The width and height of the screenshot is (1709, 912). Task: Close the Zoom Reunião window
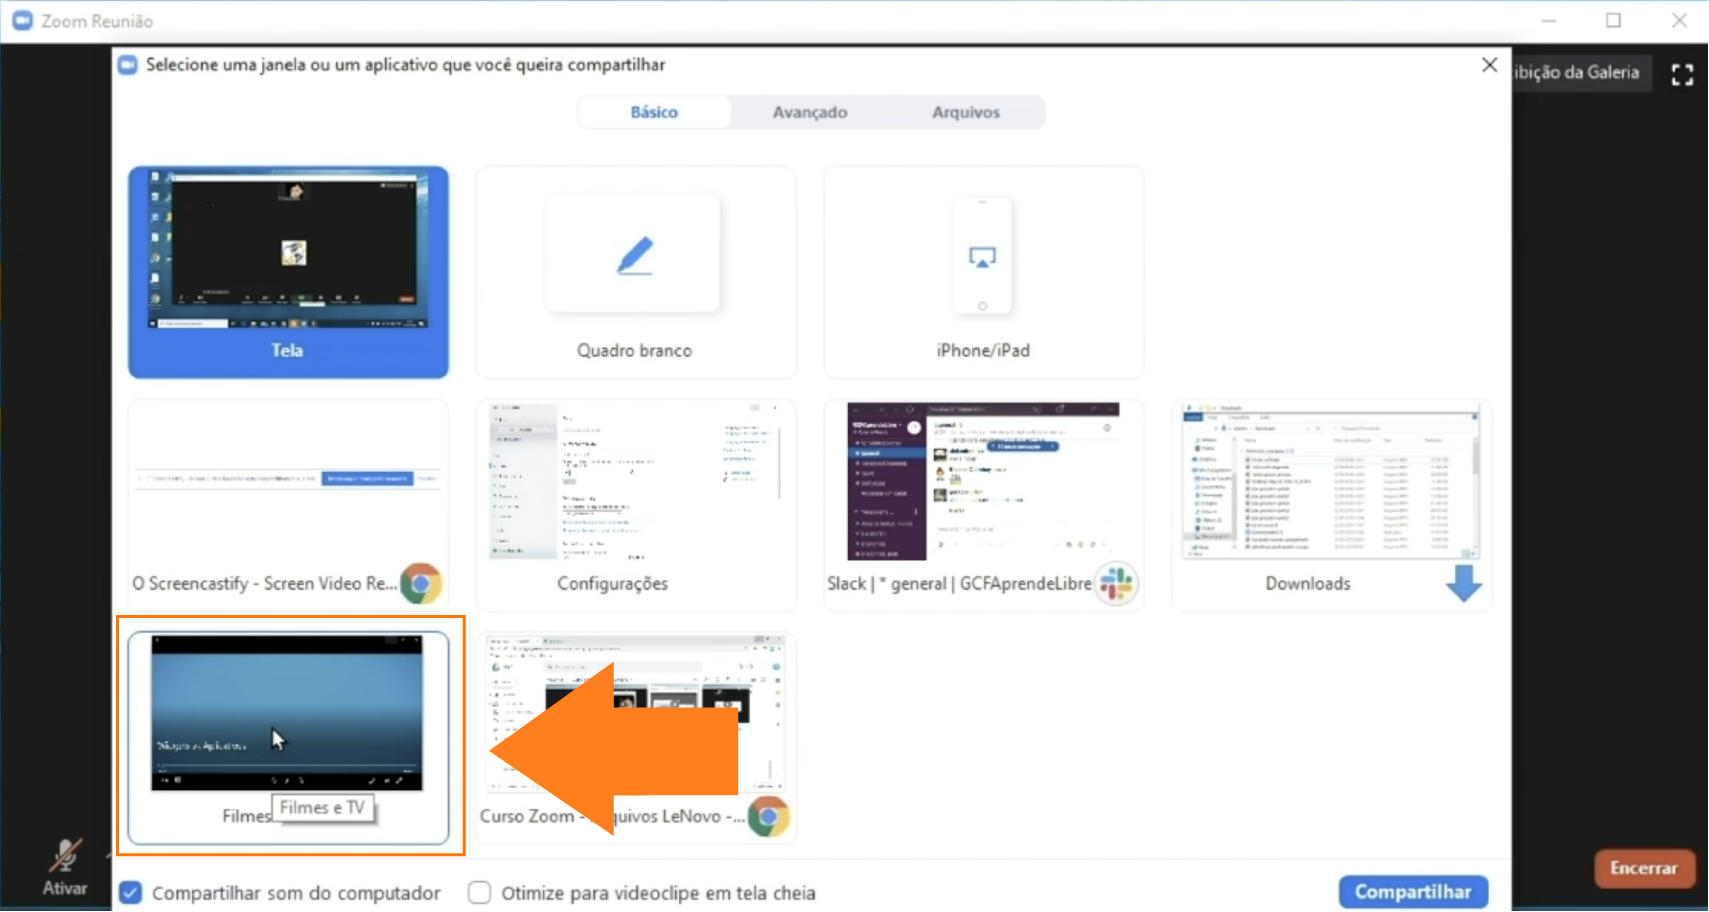(1679, 20)
